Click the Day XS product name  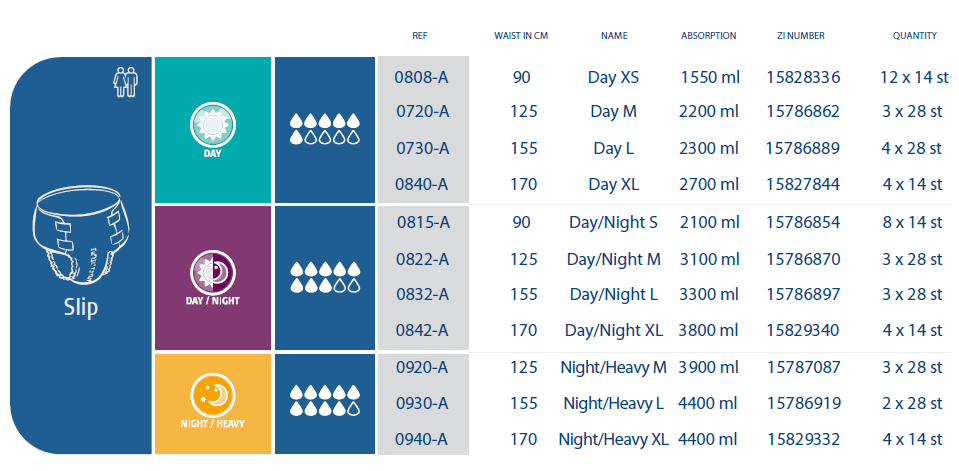613,77
